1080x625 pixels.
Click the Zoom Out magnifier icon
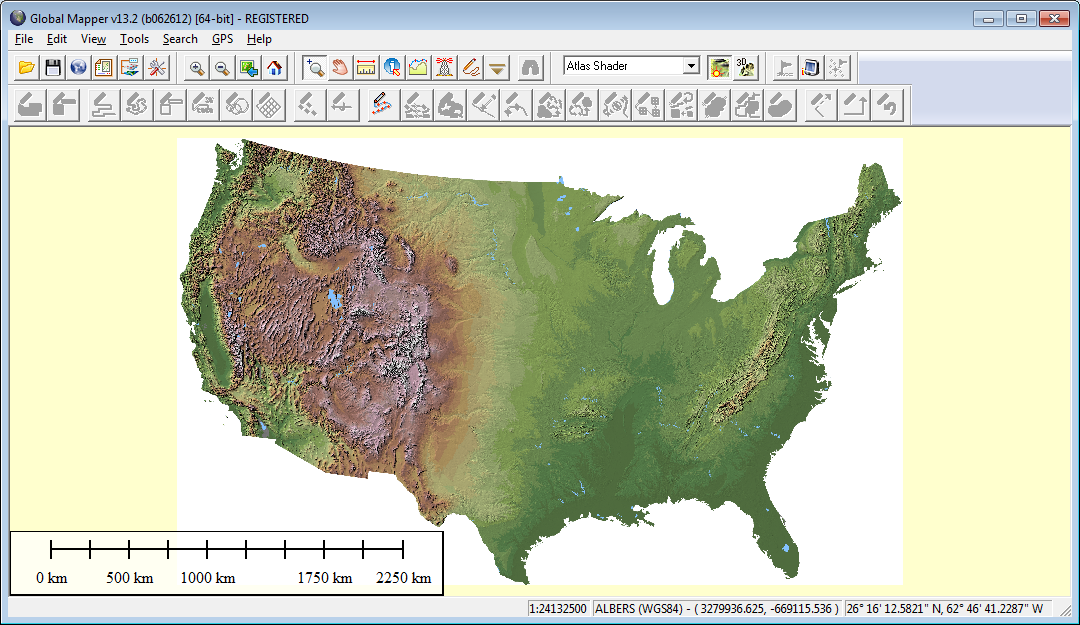[222, 68]
